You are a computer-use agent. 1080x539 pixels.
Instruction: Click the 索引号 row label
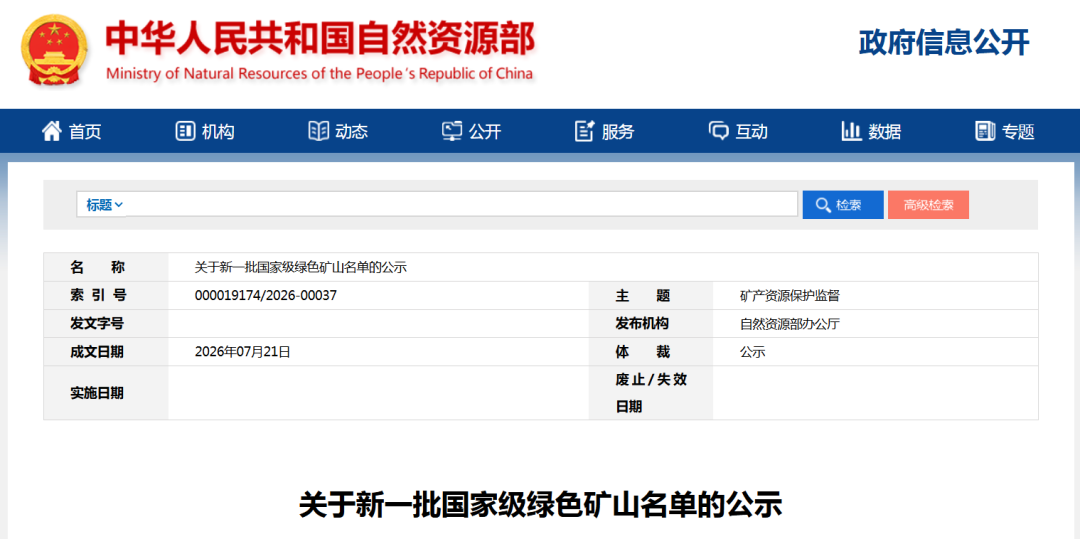[x=98, y=295]
